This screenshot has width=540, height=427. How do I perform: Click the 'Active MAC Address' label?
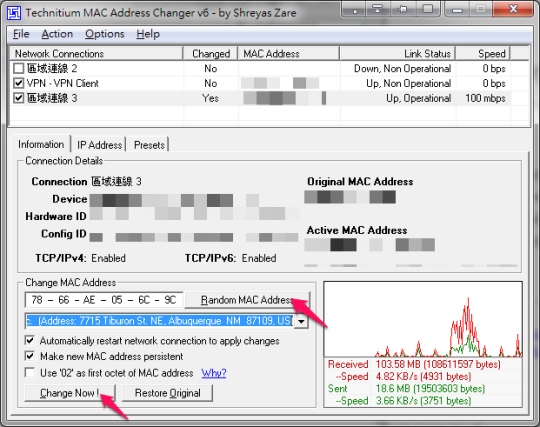[357, 230]
